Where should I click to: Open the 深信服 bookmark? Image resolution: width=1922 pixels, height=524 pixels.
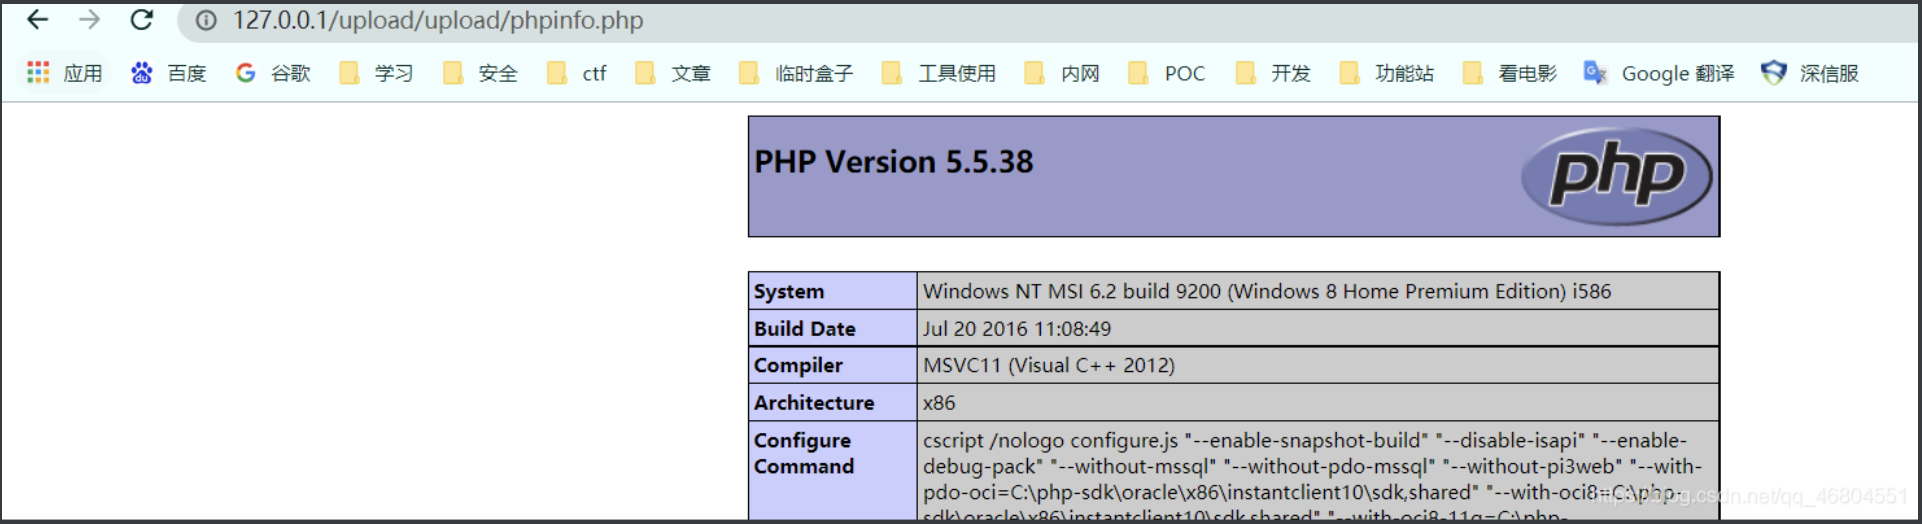[1810, 73]
